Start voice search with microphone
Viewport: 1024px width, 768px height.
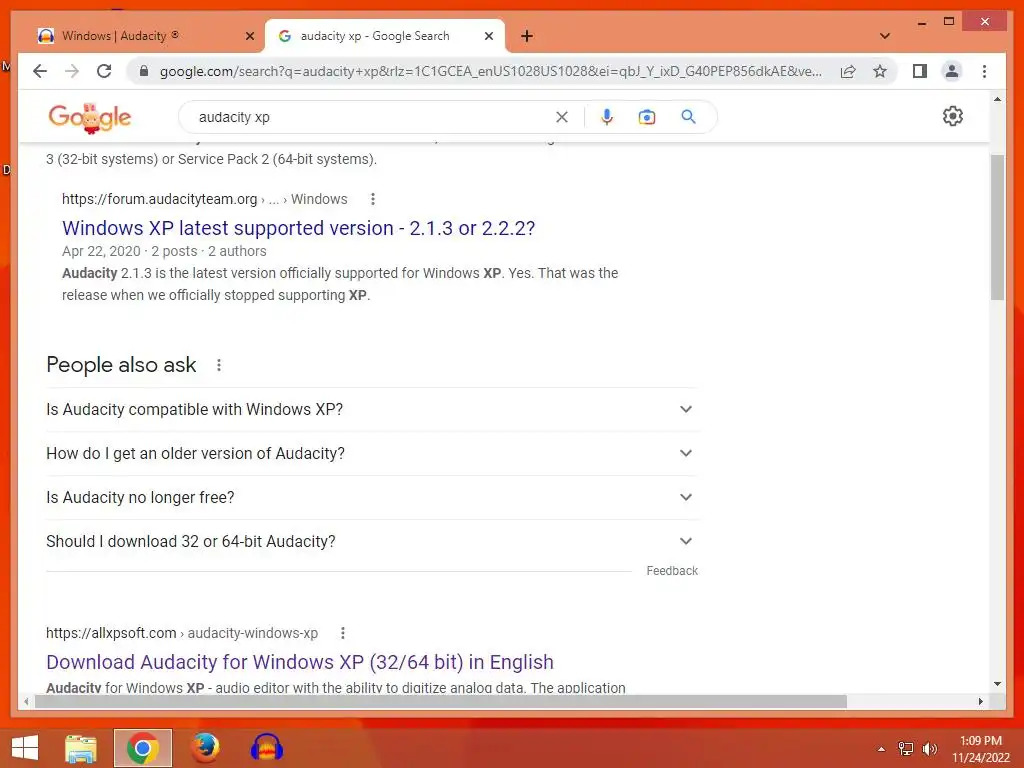(x=607, y=117)
